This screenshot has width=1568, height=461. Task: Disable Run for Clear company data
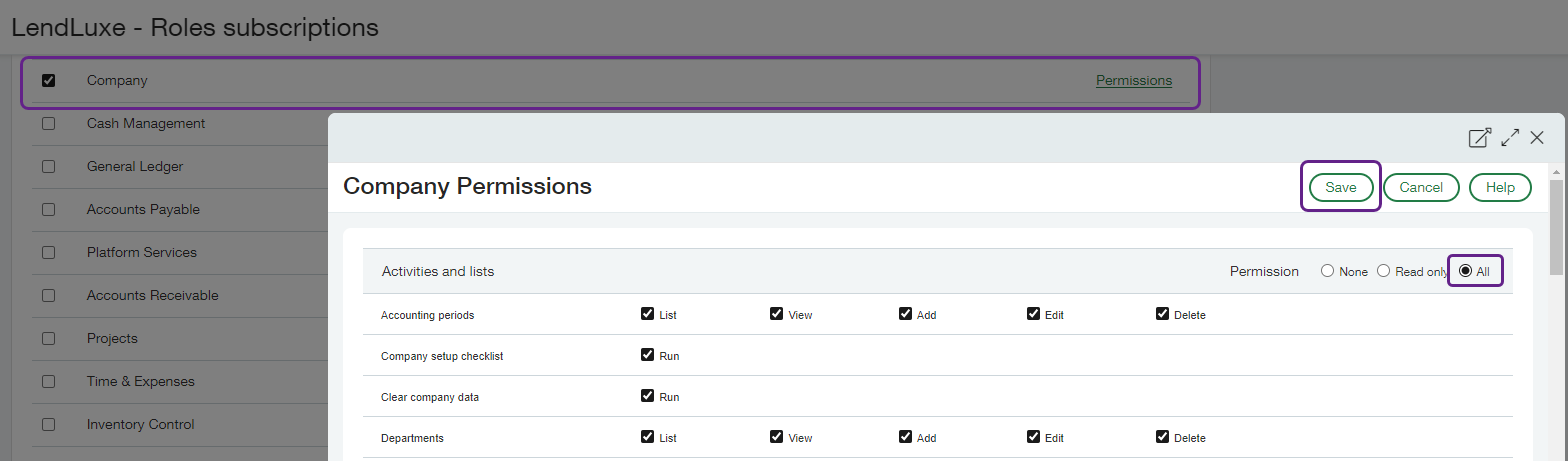pyautogui.click(x=647, y=396)
